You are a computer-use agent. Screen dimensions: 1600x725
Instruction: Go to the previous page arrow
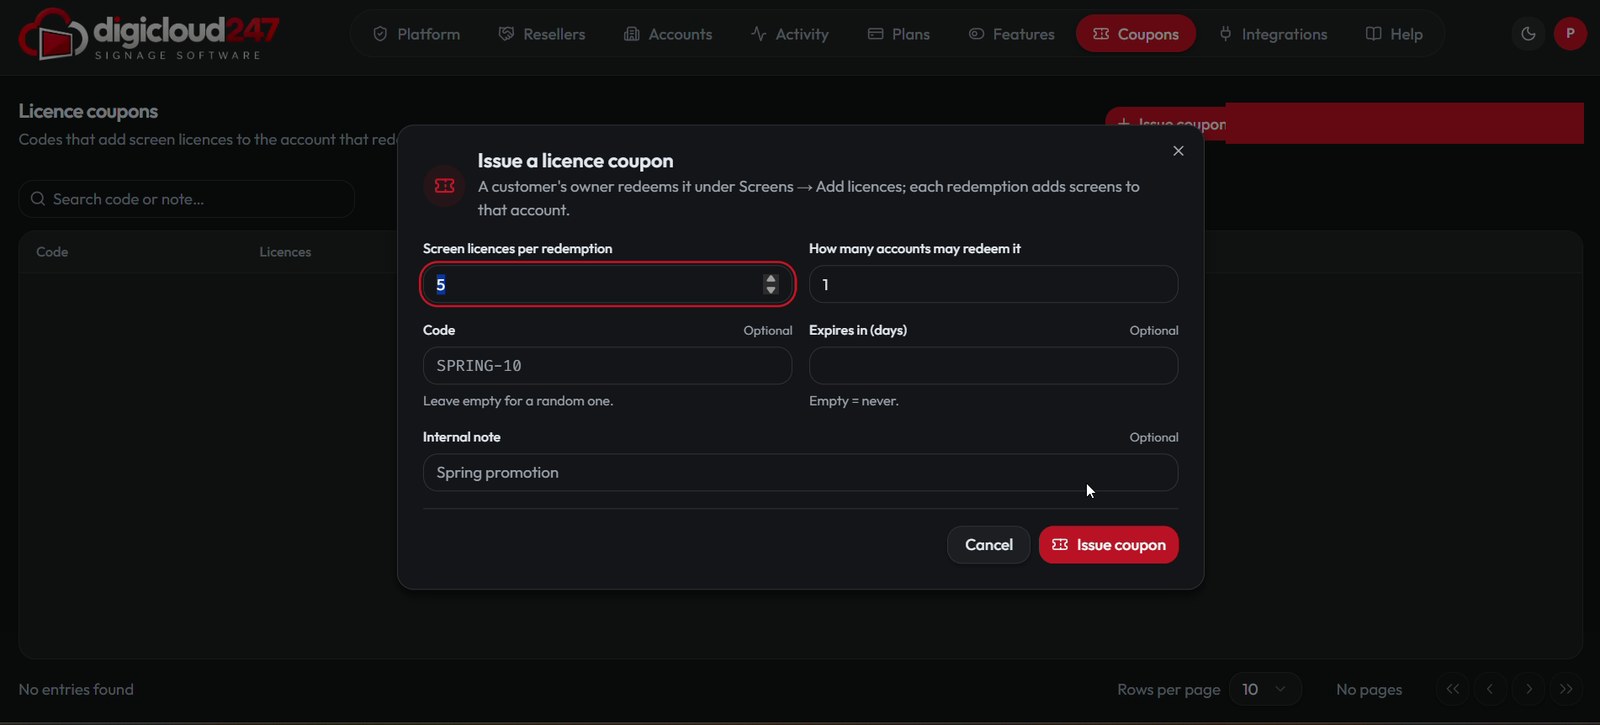(1490, 689)
